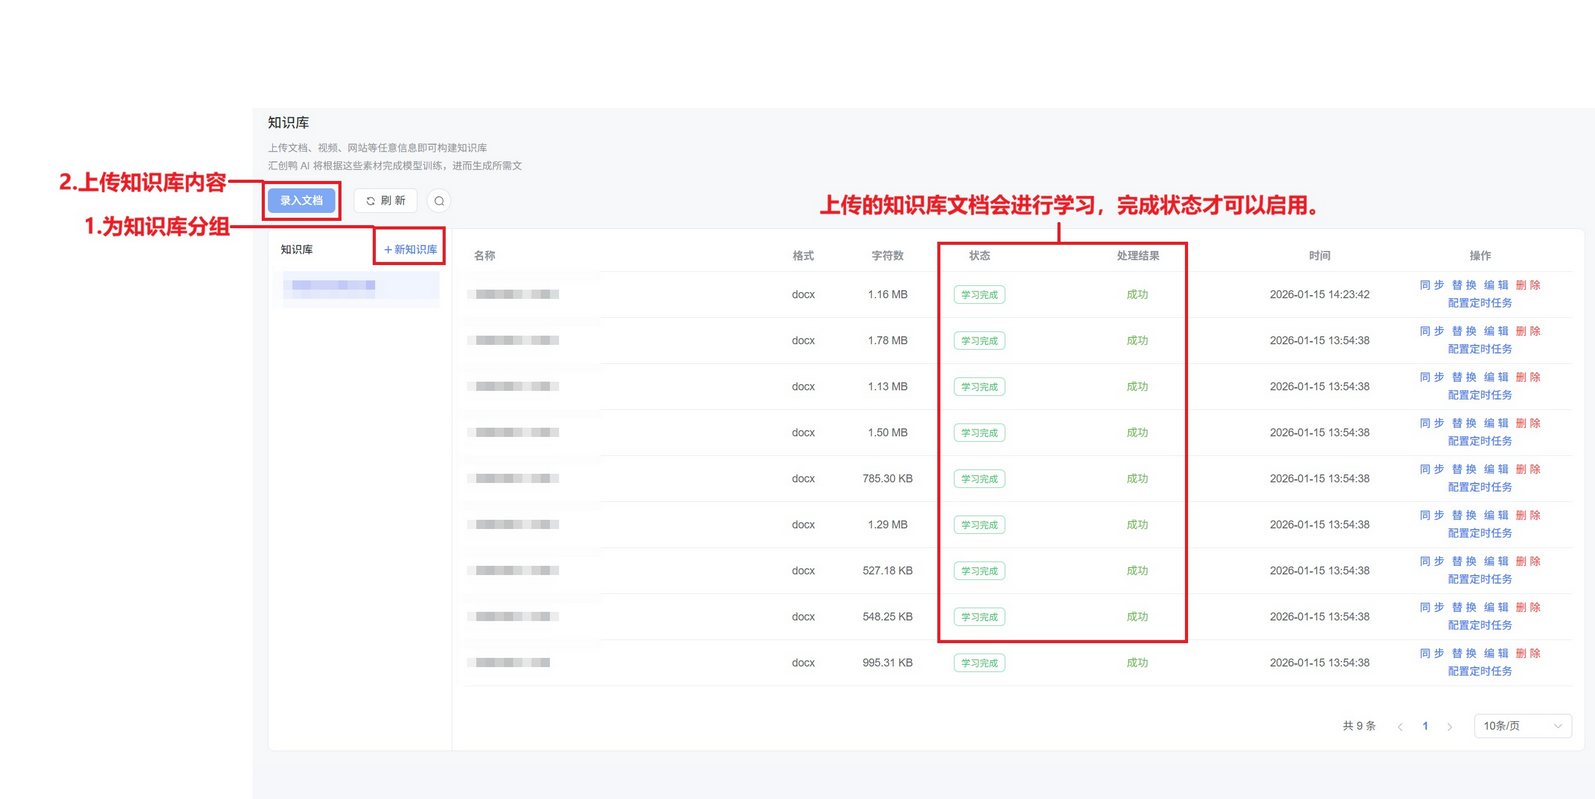
Task: Go to the next page arrow
Action: tap(1450, 727)
